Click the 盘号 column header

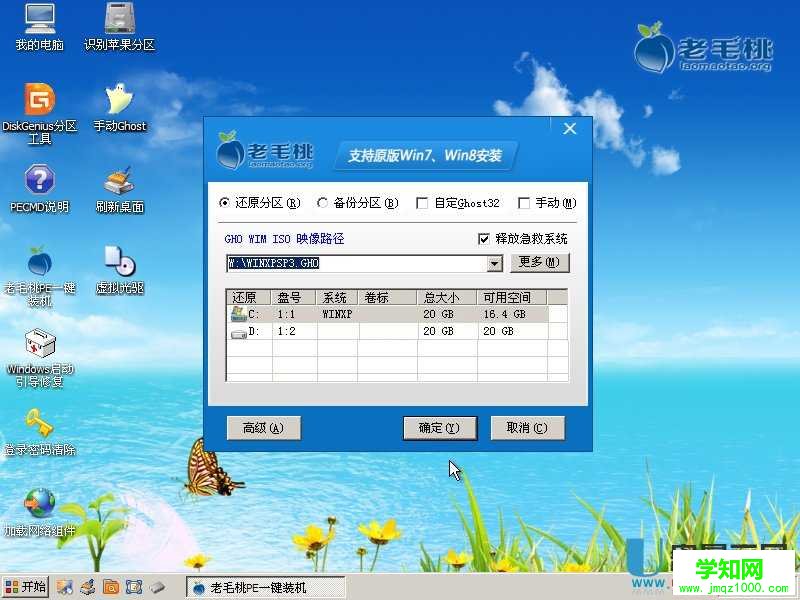point(294,297)
